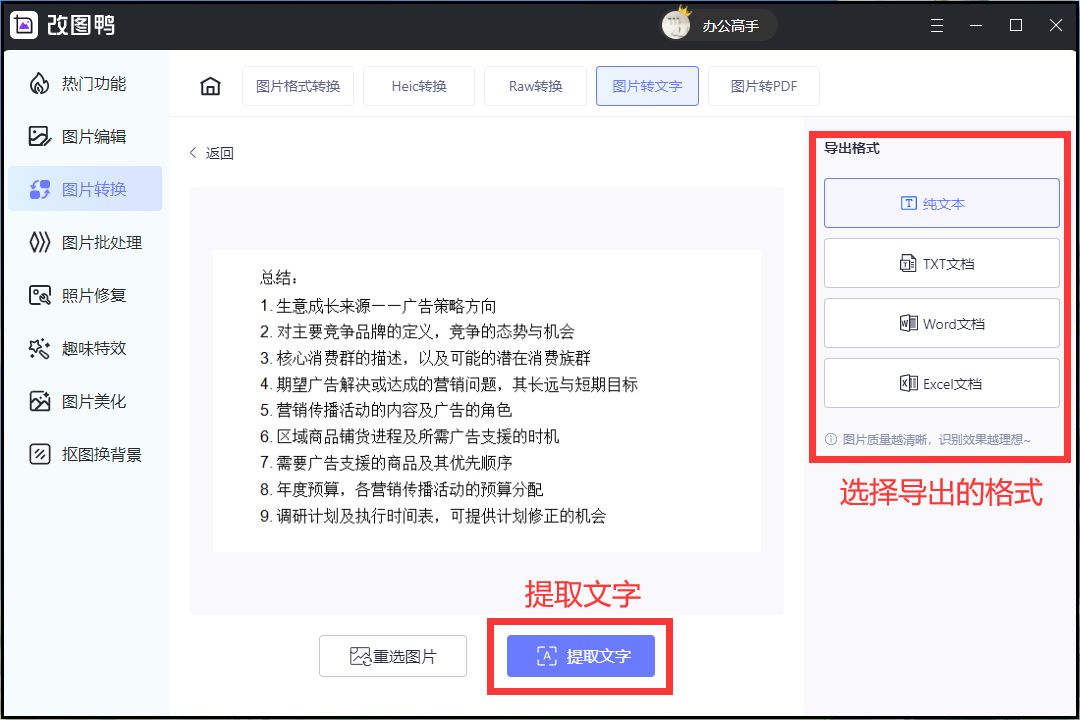Open the 热门功能 section in sidebar
Image resolution: width=1080 pixels, height=720 pixels.
[x=85, y=84]
